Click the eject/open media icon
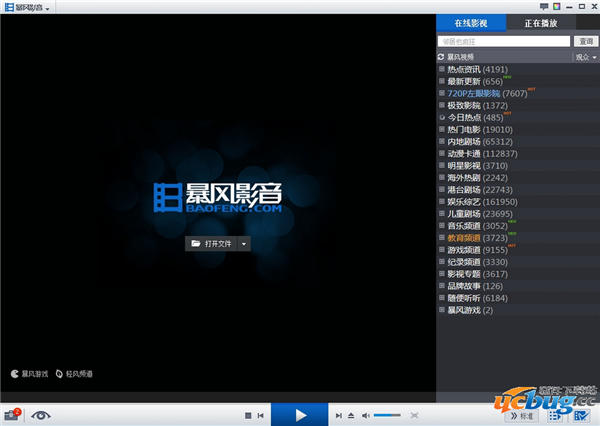The width and height of the screenshot is (600, 426). 352,414
